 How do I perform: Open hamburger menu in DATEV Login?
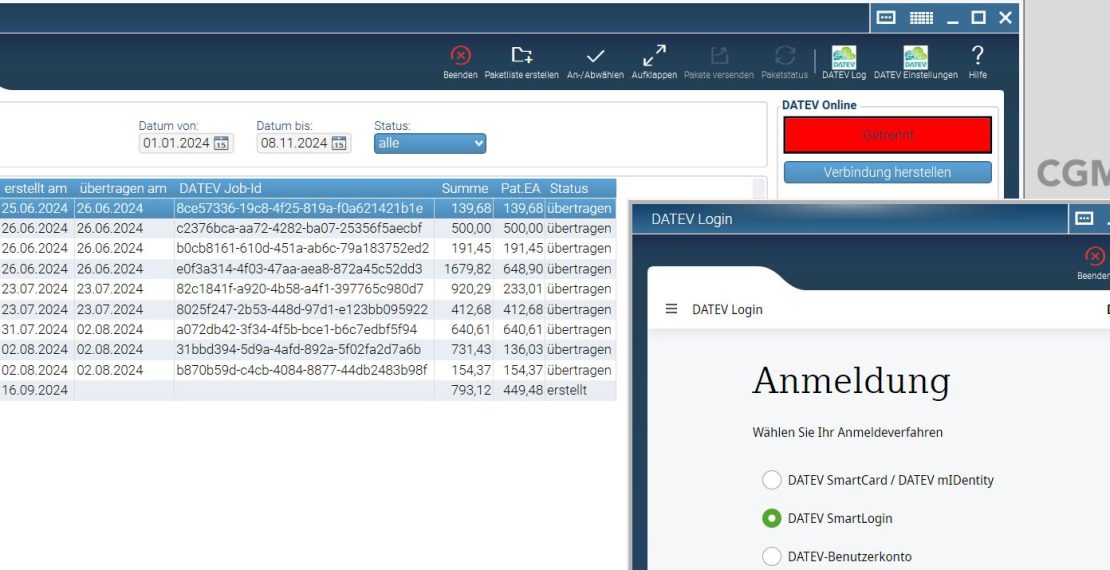671,309
